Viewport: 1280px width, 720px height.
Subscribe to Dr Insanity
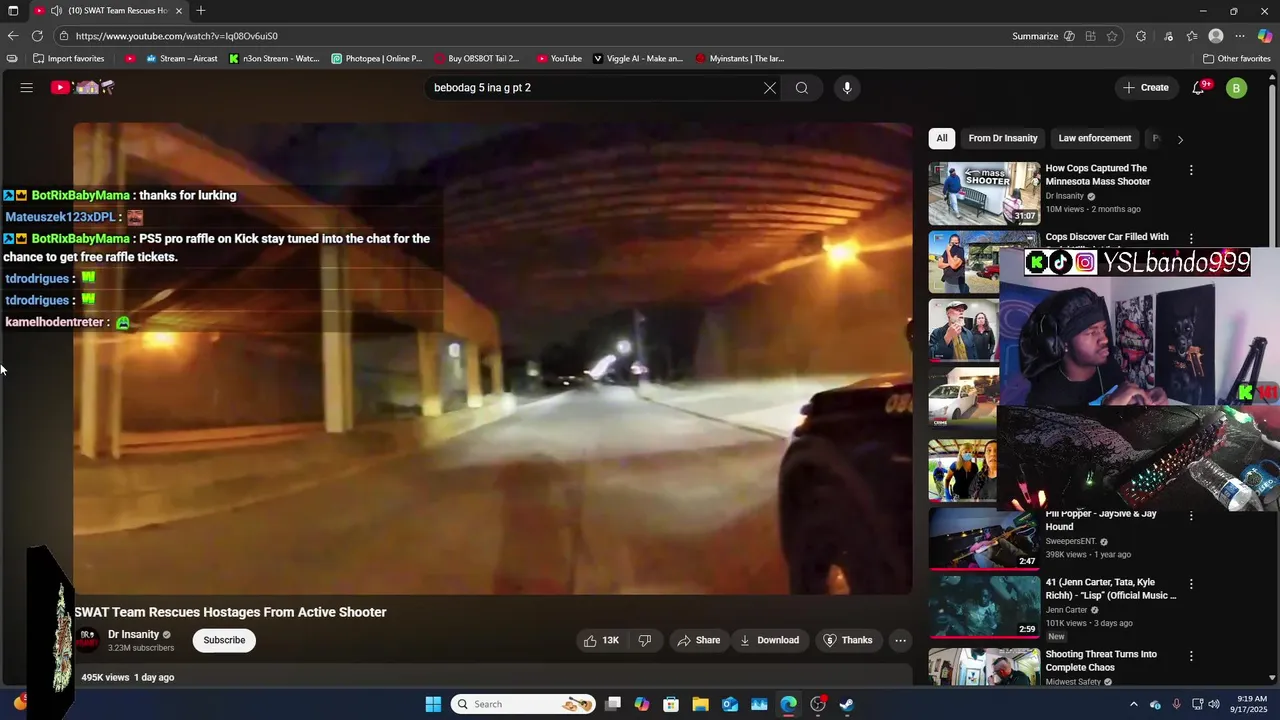pyautogui.click(x=224, y=640)
